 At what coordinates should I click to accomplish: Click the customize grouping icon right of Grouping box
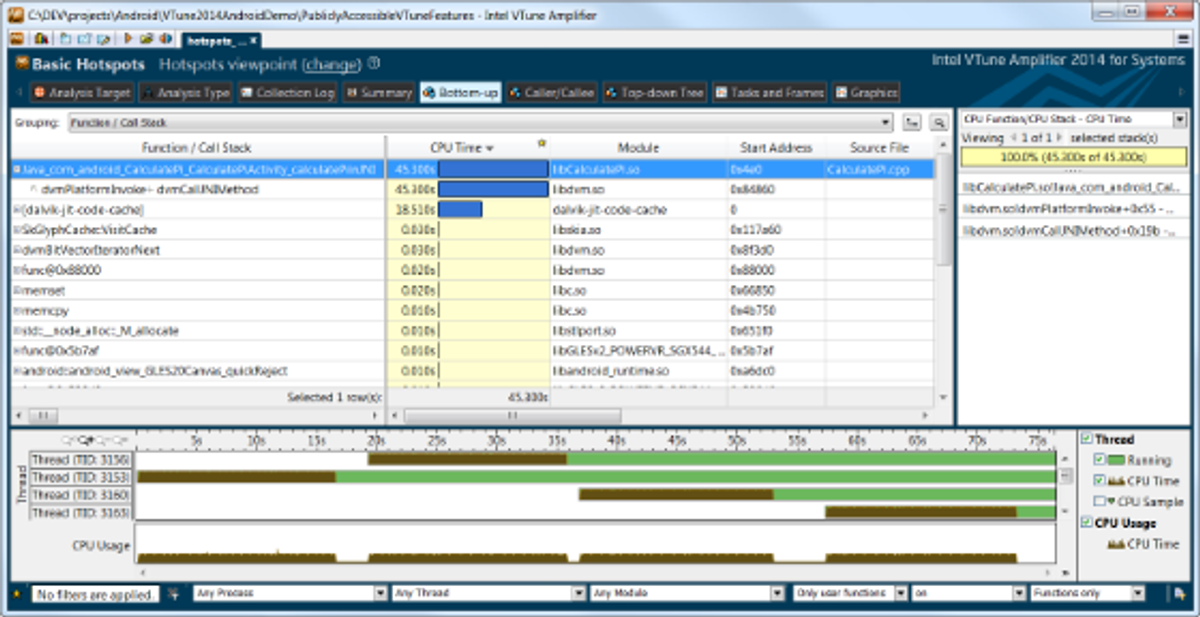click(x=911, y=122)
